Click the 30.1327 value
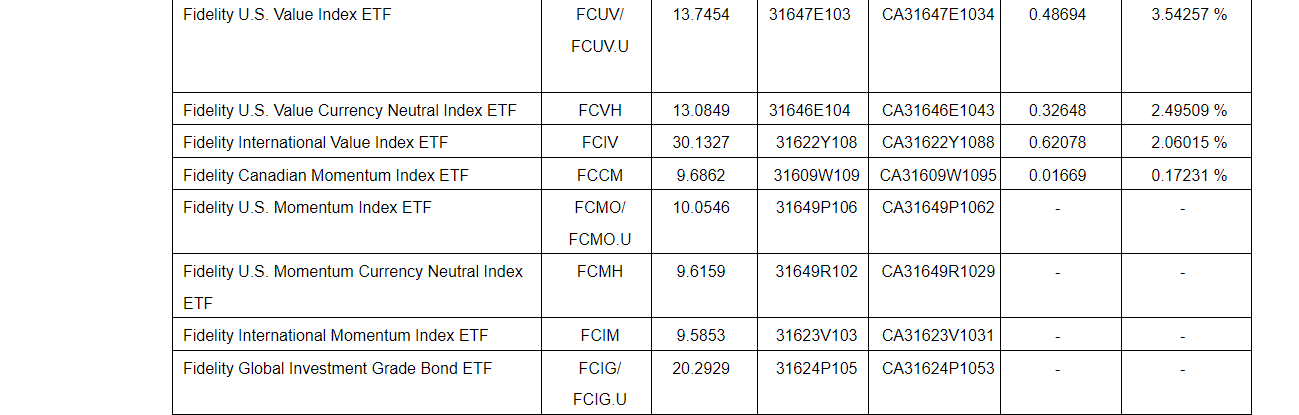 (x=701, y=143)
